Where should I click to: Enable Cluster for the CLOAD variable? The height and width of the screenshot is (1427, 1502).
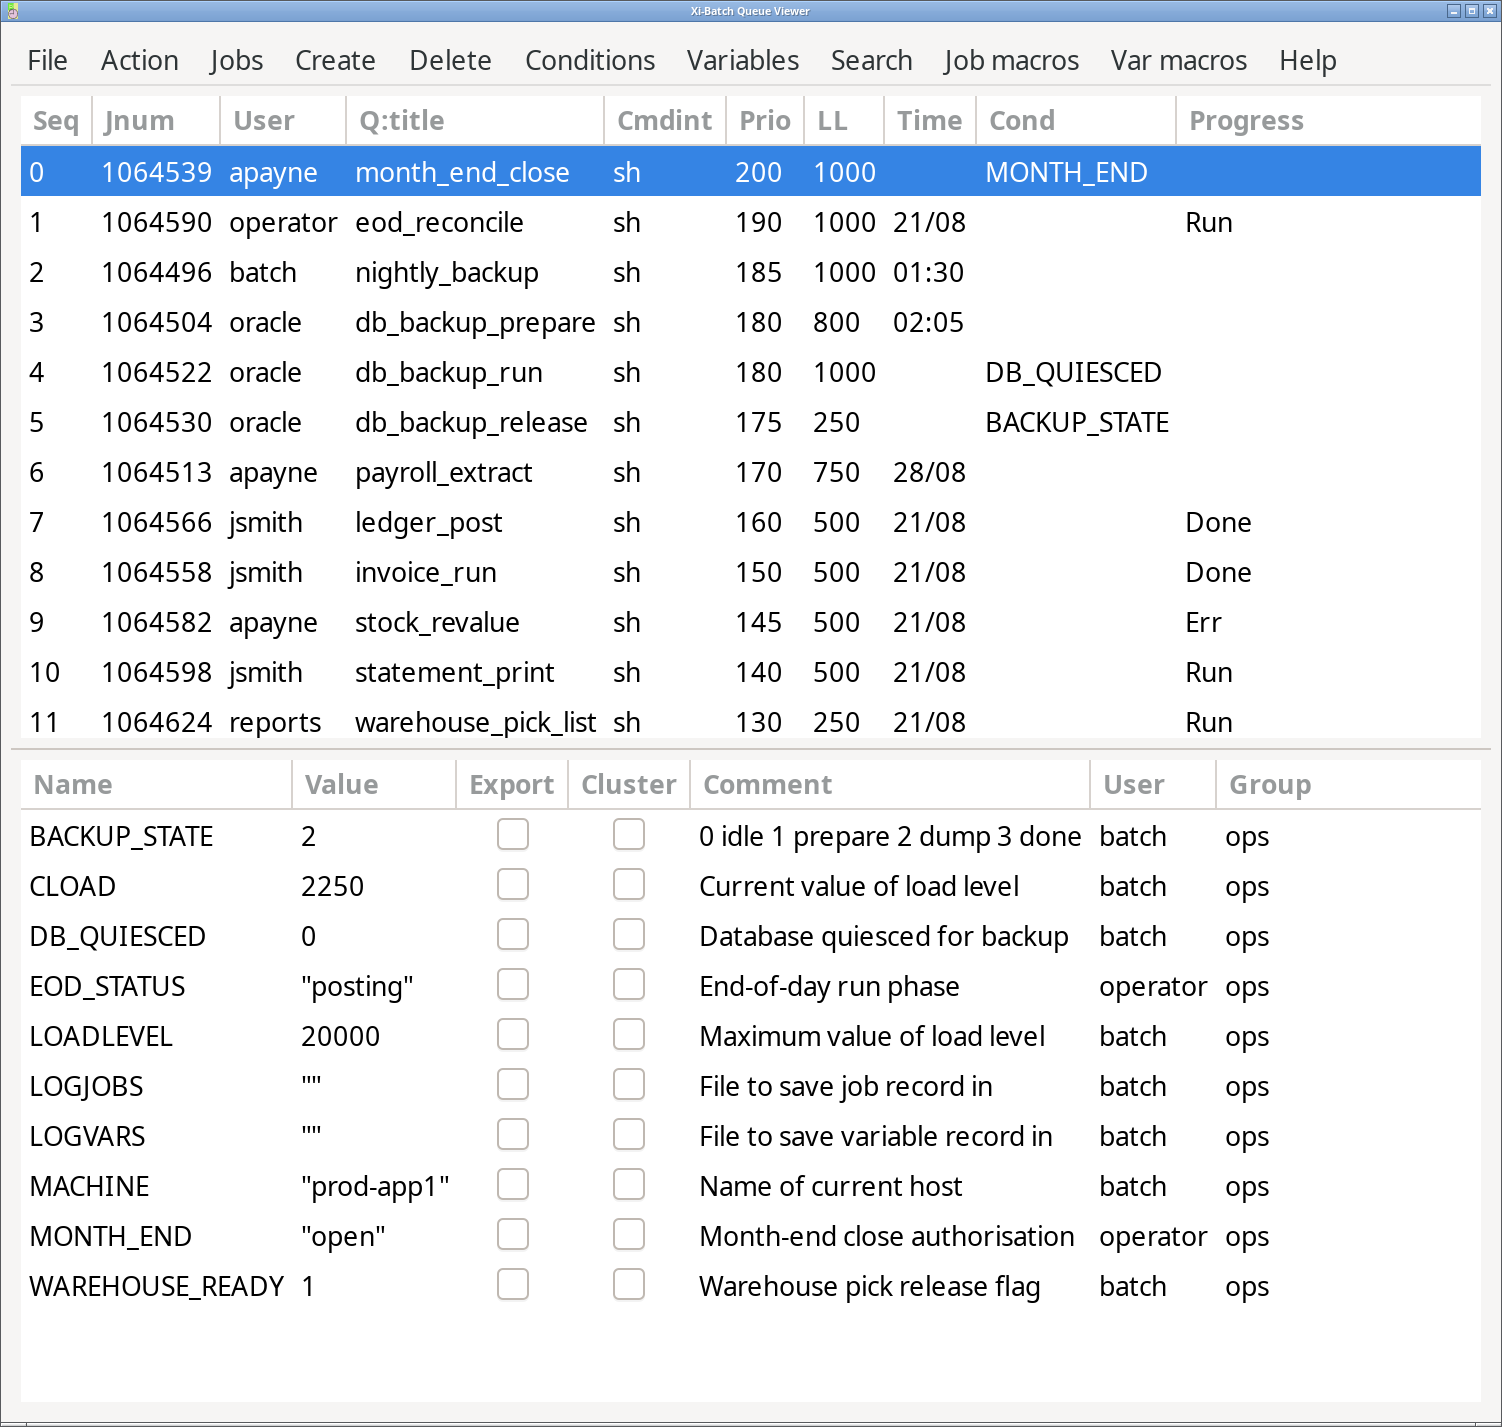pos(629,884)
